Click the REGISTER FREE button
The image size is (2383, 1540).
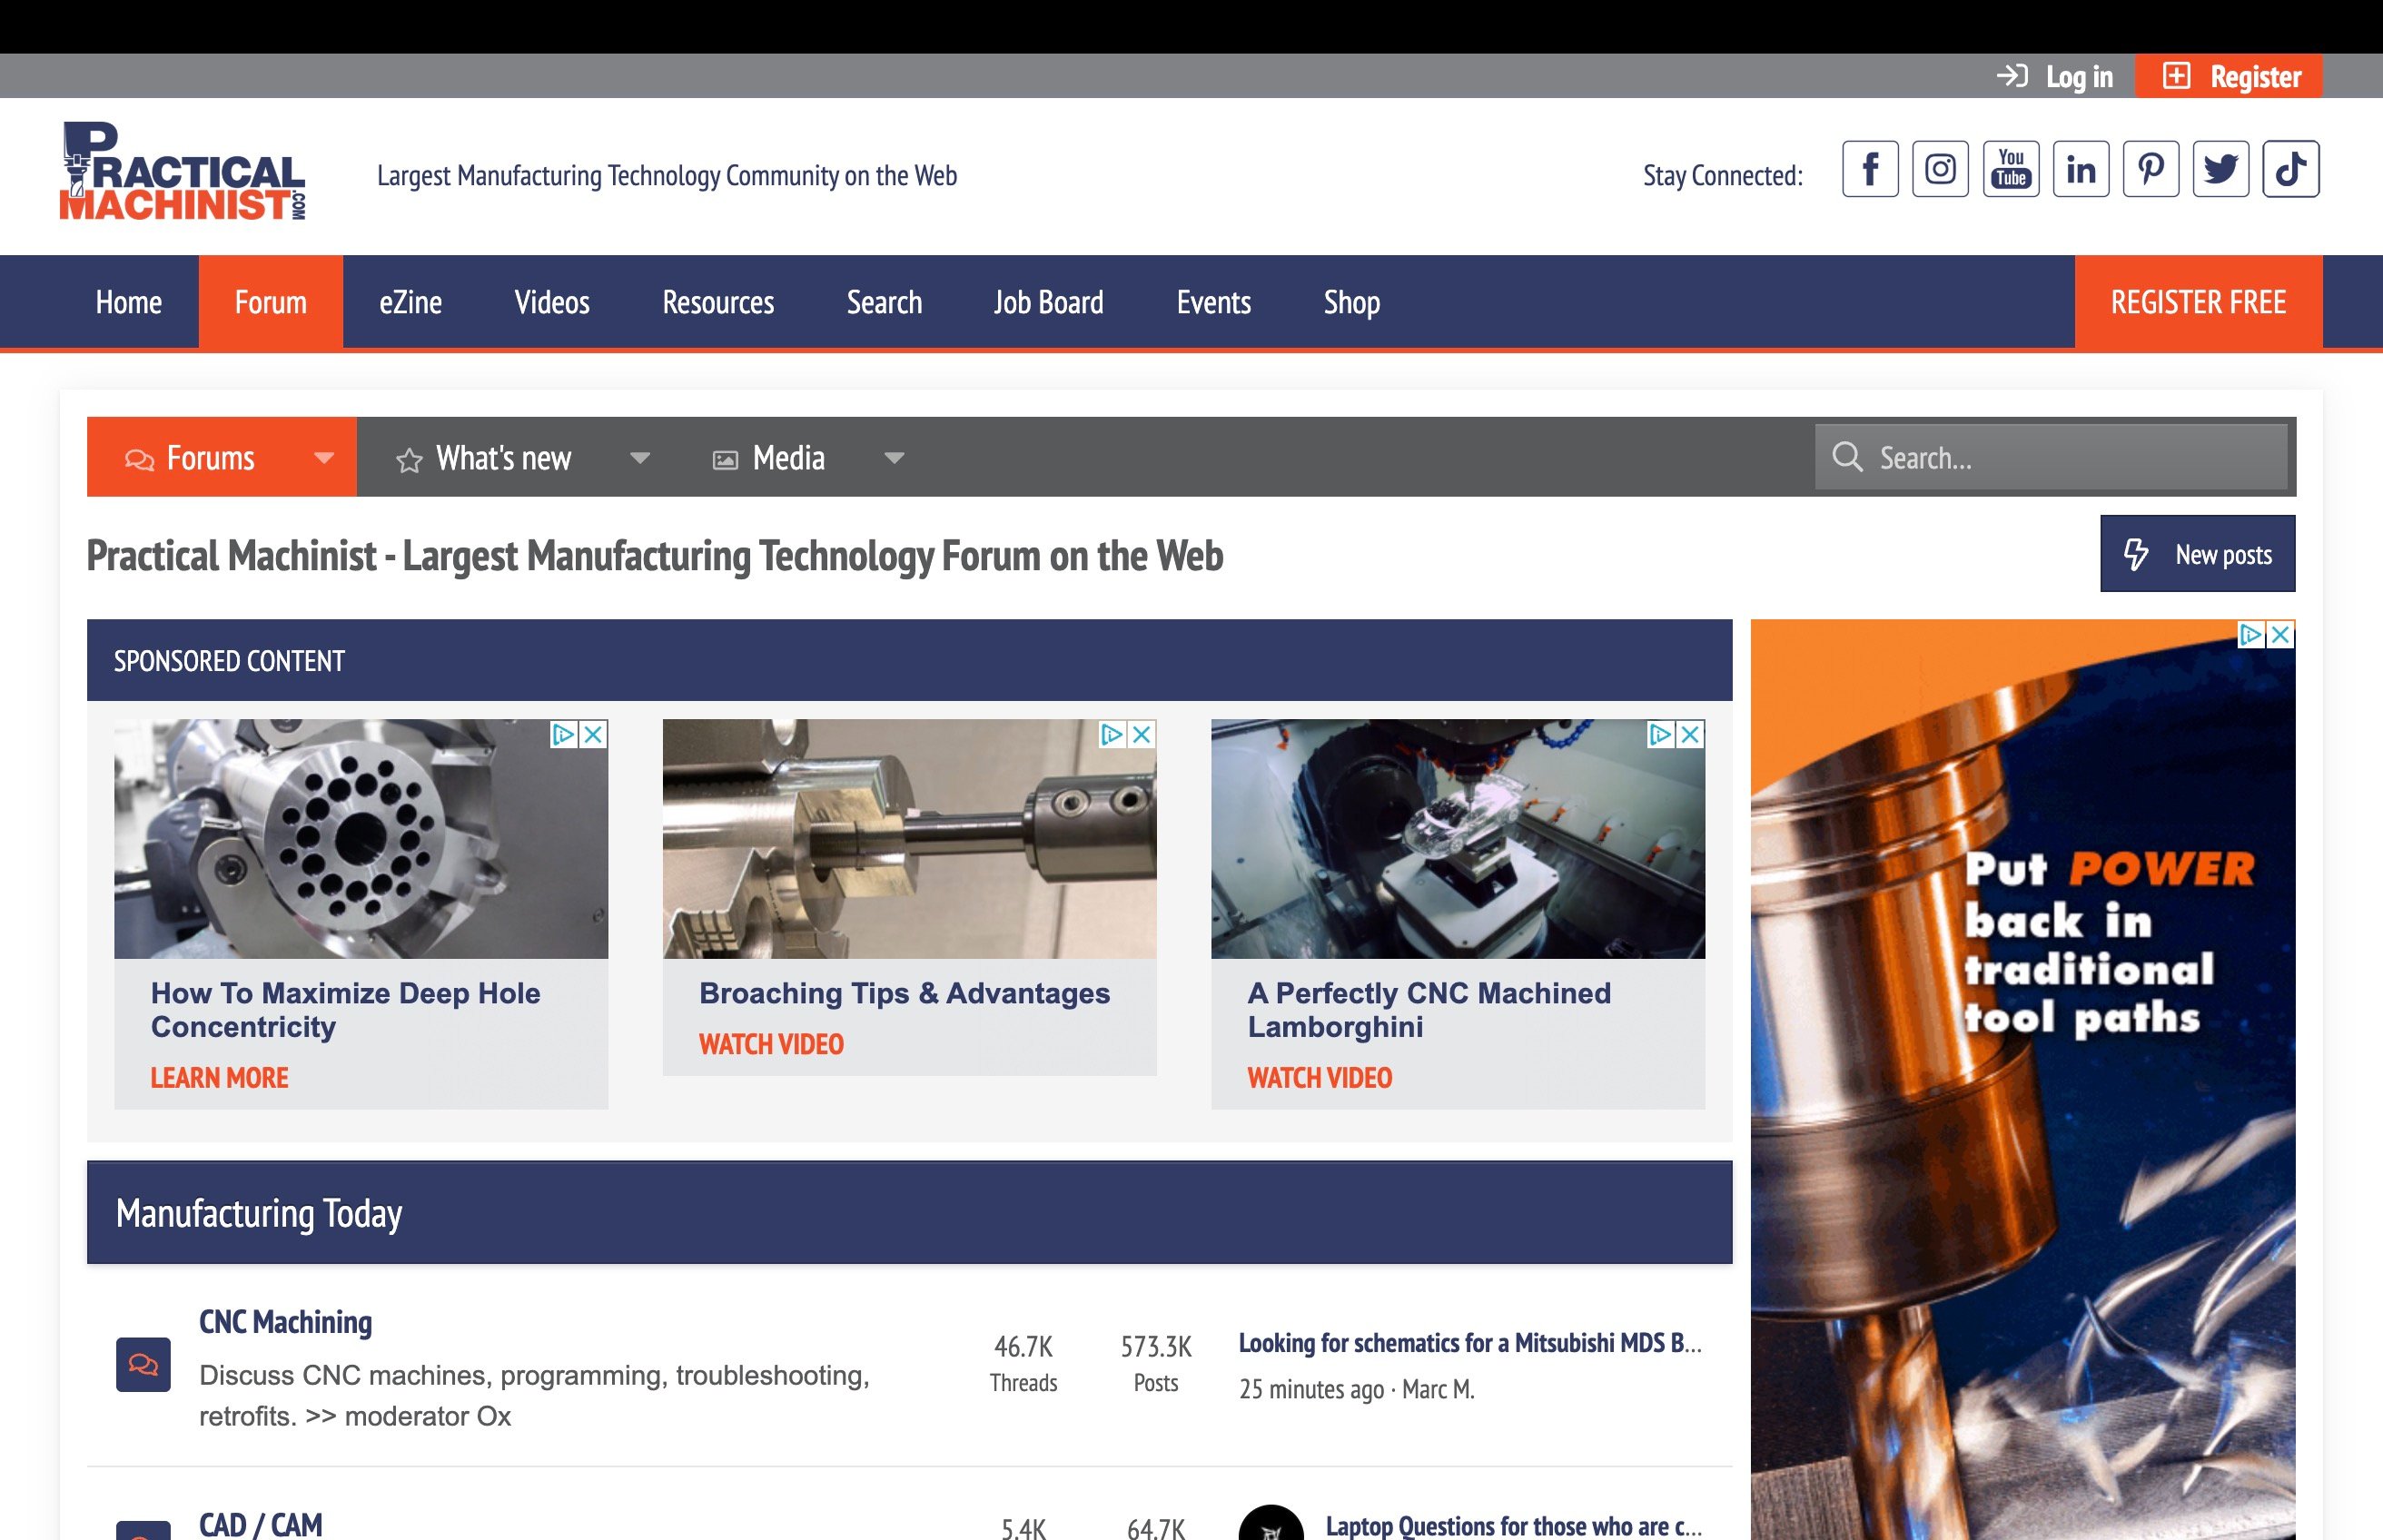coord(2198,302)
